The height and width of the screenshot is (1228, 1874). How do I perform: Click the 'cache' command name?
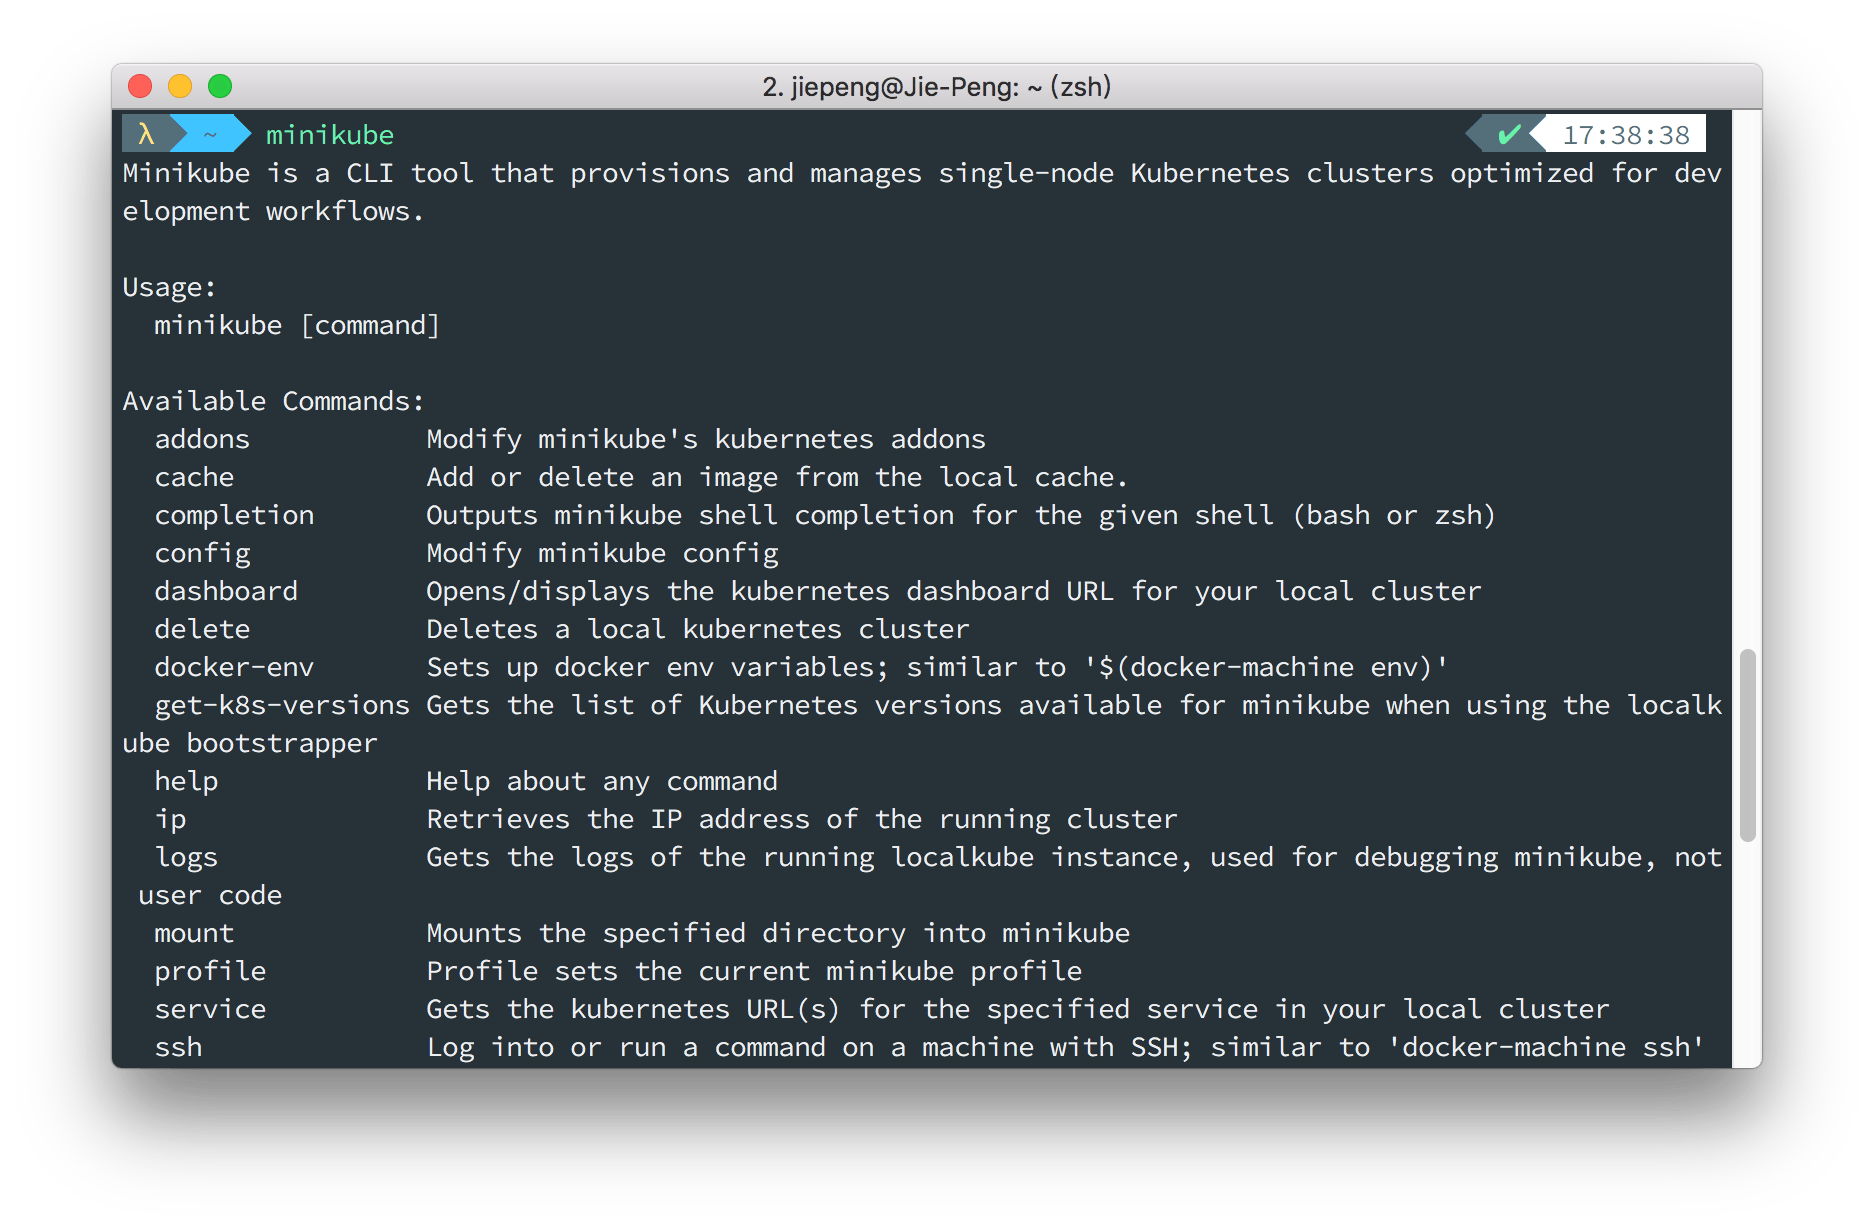pyautogui.click(x=194, y=478)
